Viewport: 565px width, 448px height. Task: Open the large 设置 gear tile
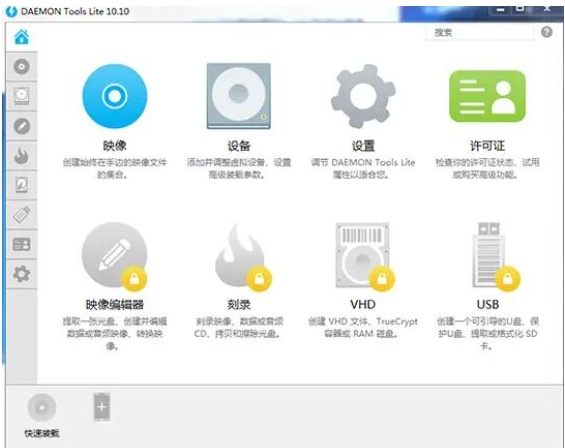(x=363, y=96)
